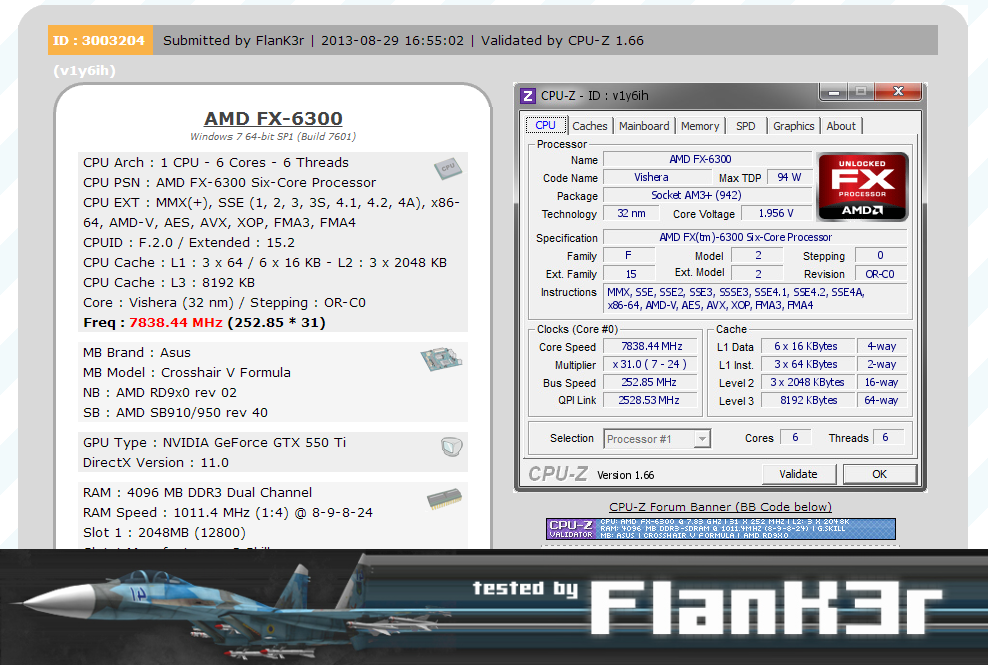988x665 pixels.
Task: Click the Windows 7 64-bit SP1 build subtitle
Action: pos(273,137)
